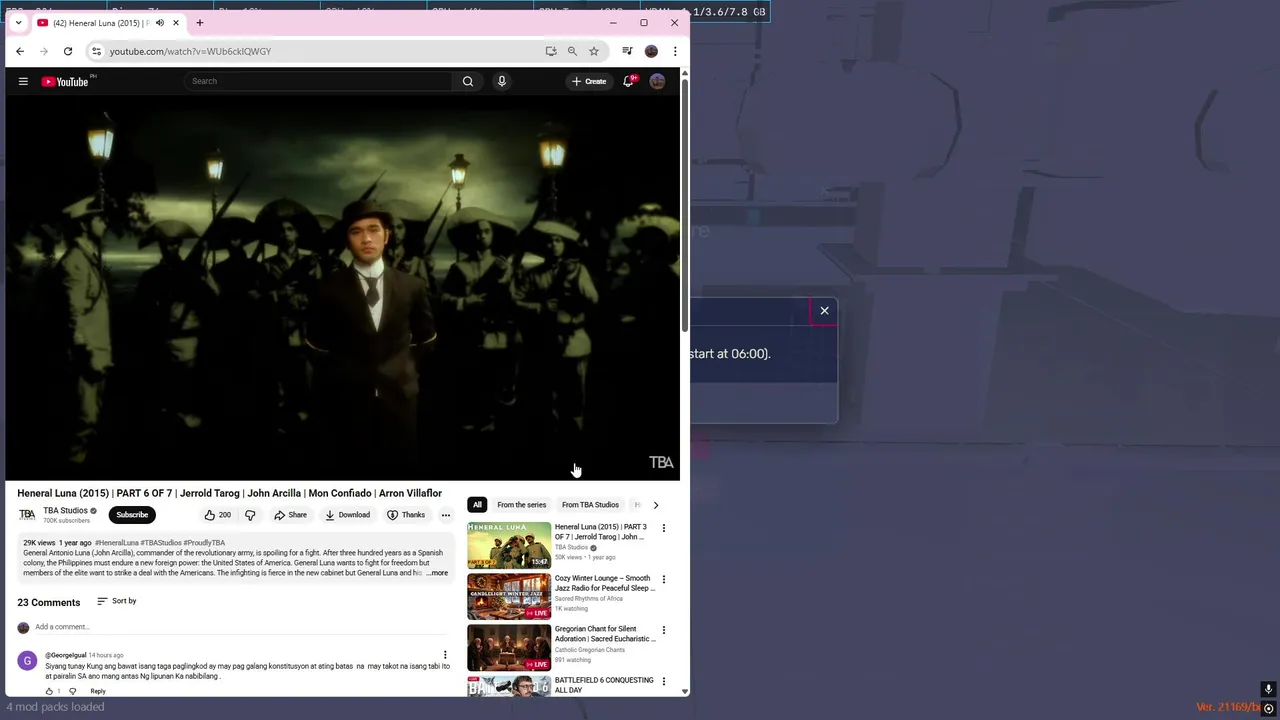
Task: Reload the YouTube page
Action: click(x=68, y=51)
